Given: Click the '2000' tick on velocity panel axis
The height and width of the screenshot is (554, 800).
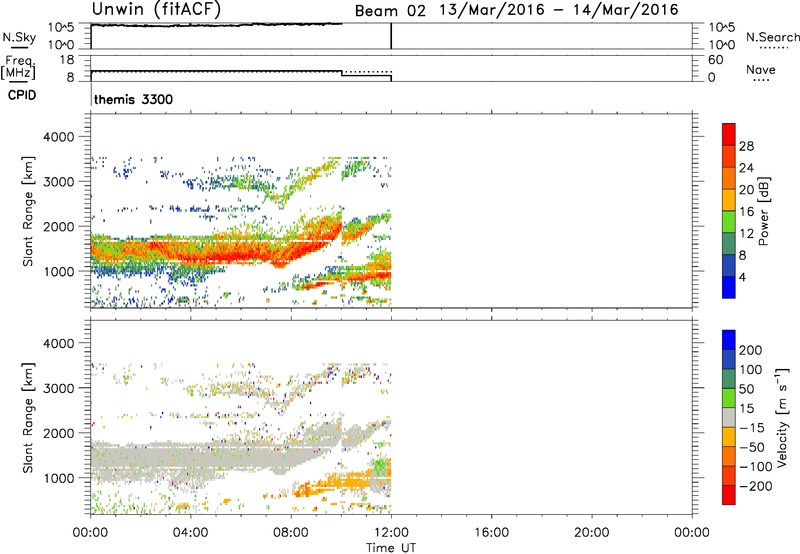Looking at the screenshot, I should [x=59, y=433].
